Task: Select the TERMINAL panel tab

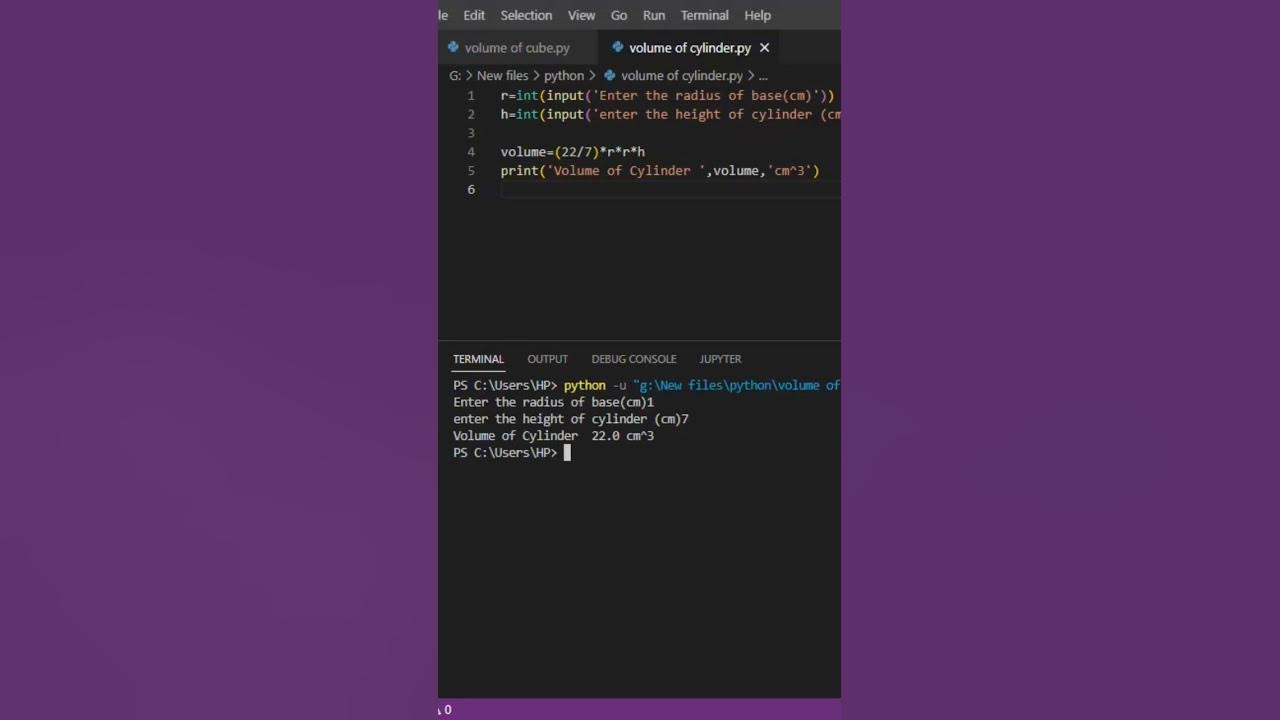Action: click(x=478, y=359)
